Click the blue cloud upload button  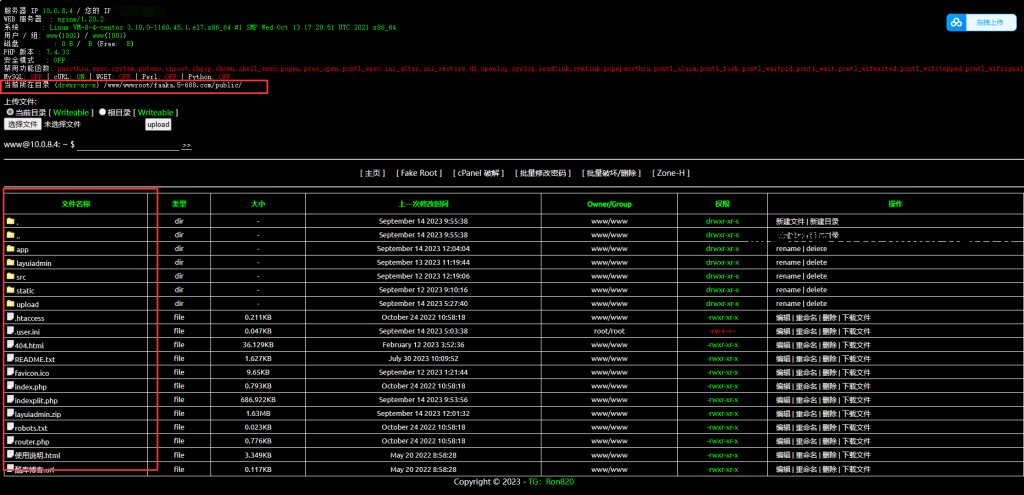976,22
